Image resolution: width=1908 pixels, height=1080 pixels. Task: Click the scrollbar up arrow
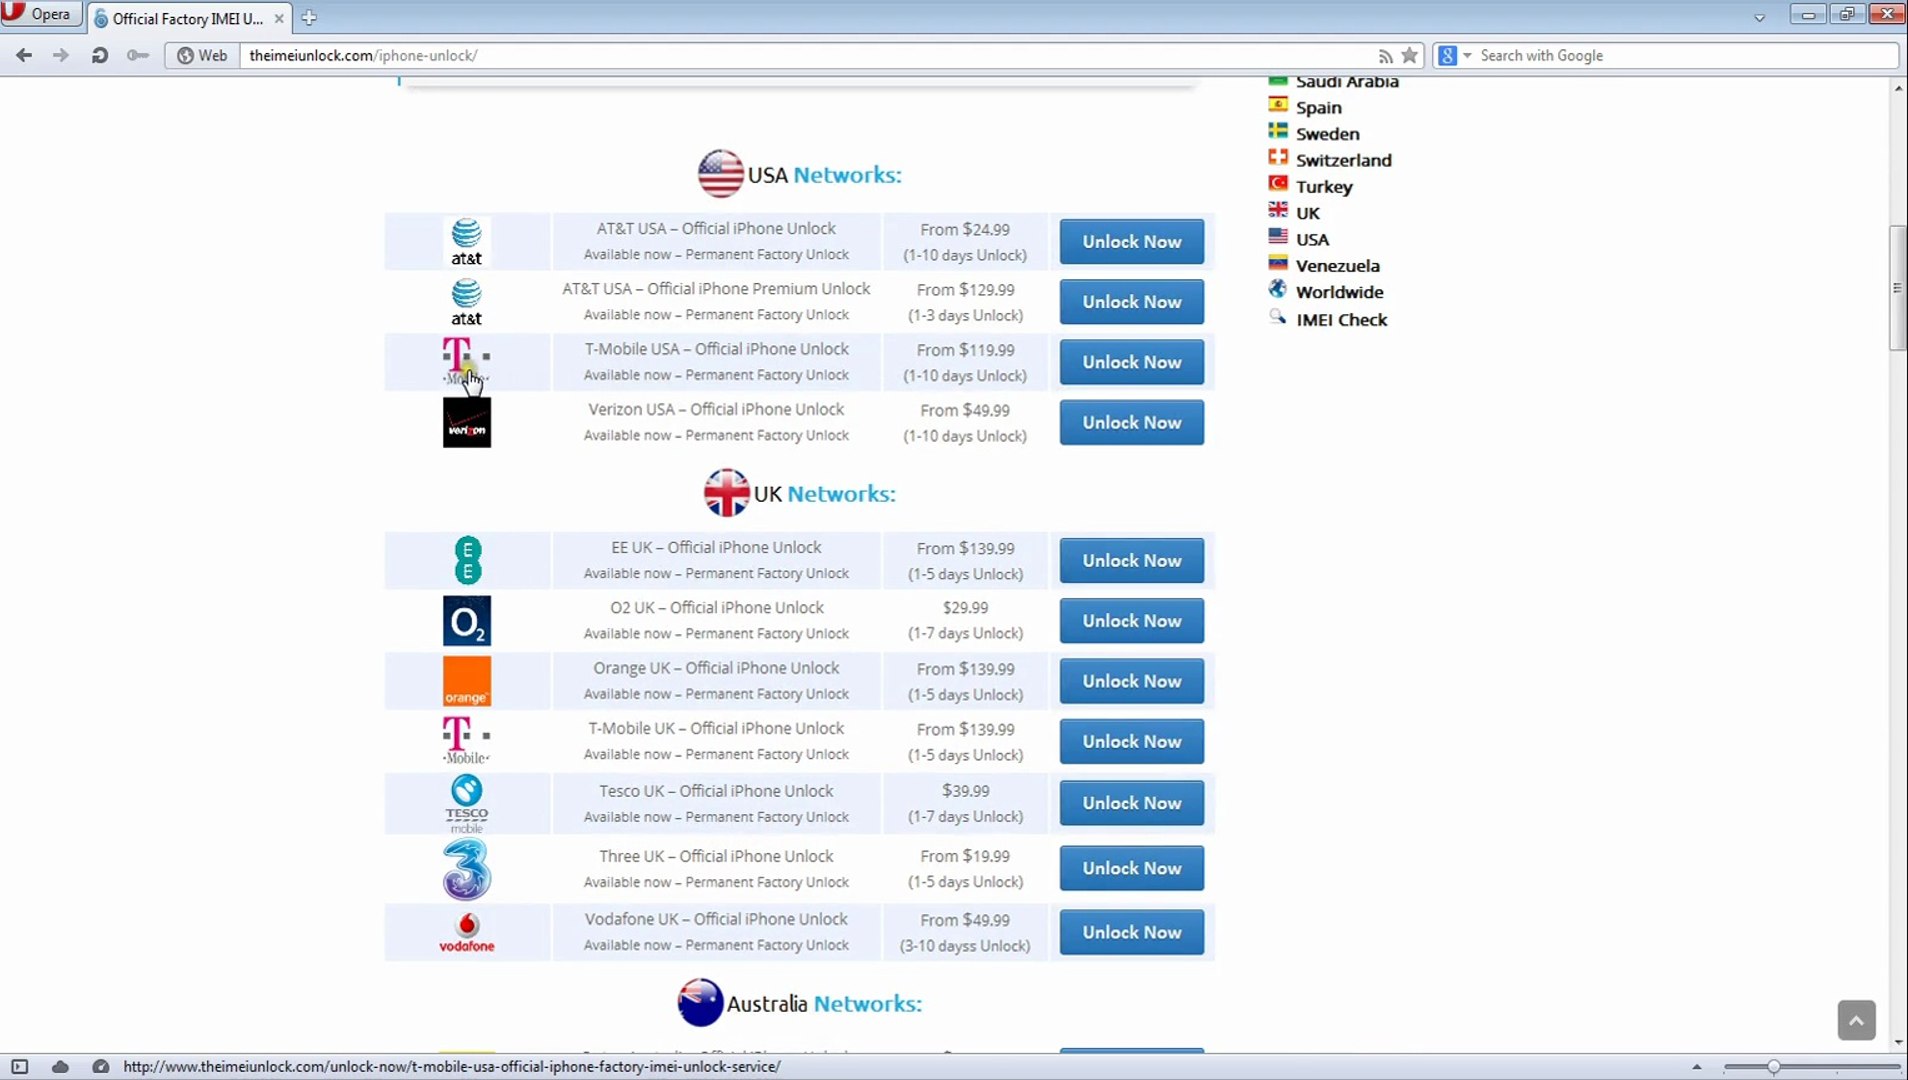pos(1898,88)
